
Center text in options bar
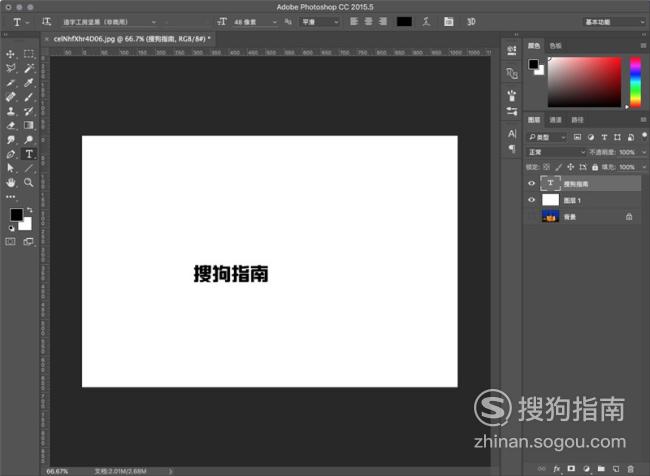point(369,22)
